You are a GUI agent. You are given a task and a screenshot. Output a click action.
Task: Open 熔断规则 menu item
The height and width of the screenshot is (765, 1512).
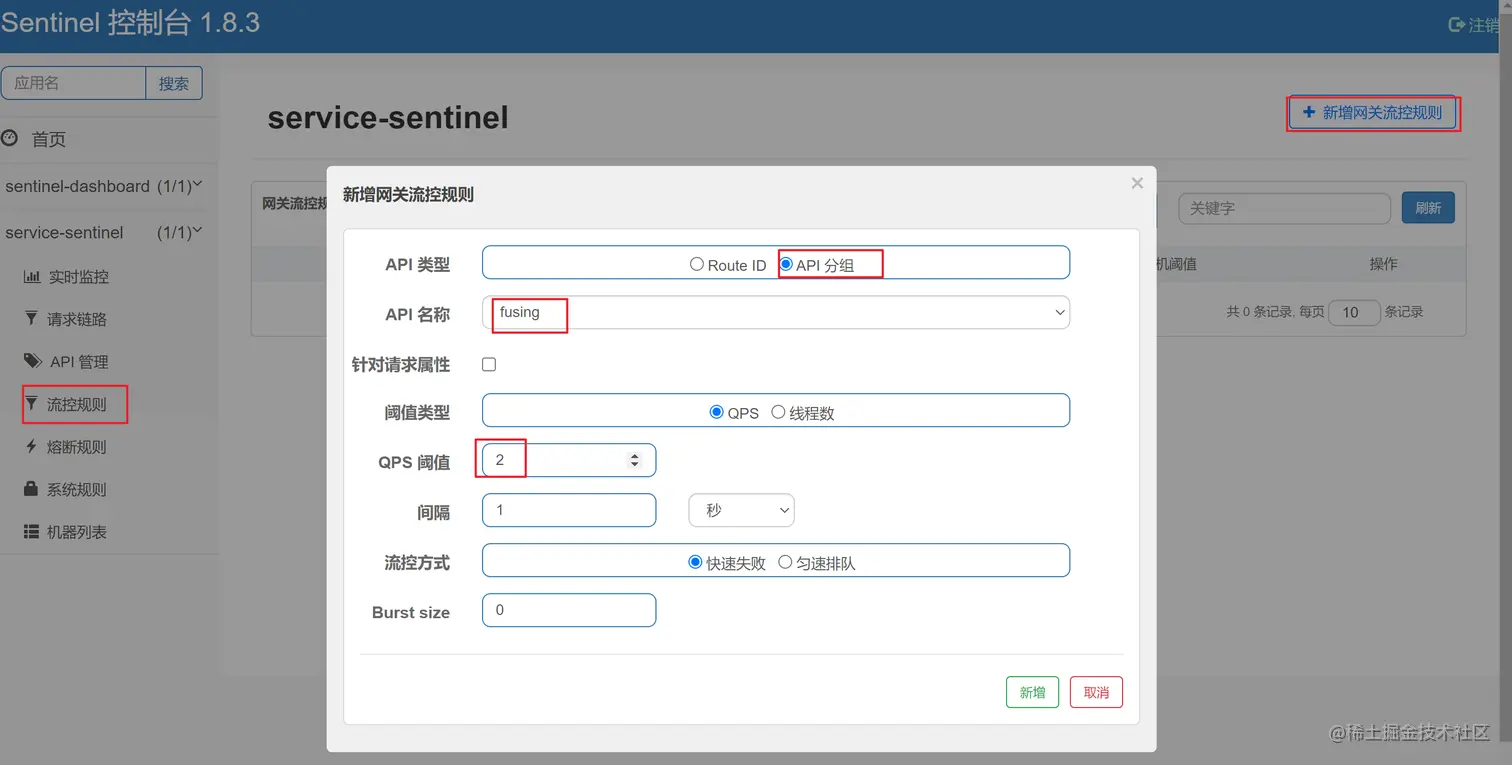pyautogui.click(x=77, y=447)
